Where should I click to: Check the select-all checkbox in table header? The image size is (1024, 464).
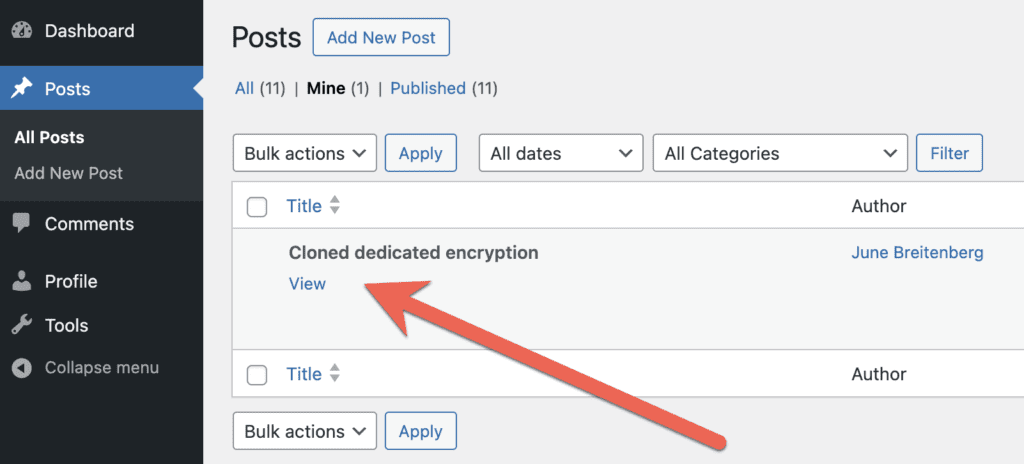pyautogui.click(x=257, y=207)
